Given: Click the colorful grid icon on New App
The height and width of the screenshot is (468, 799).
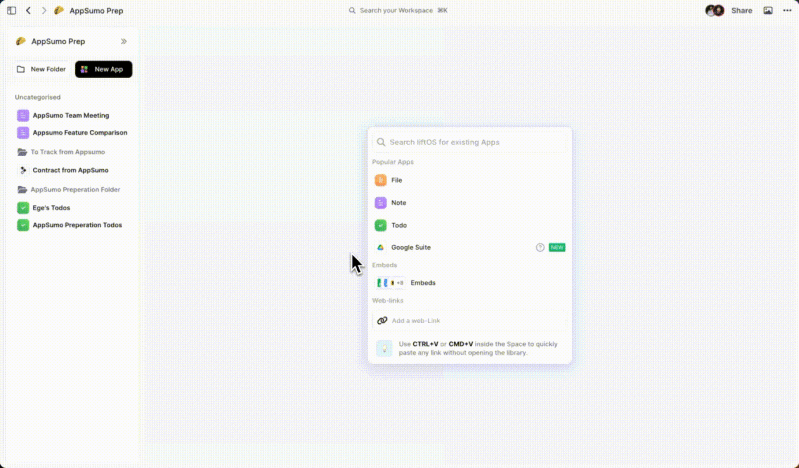Looking at the screenshot, I should pos(85,69).
